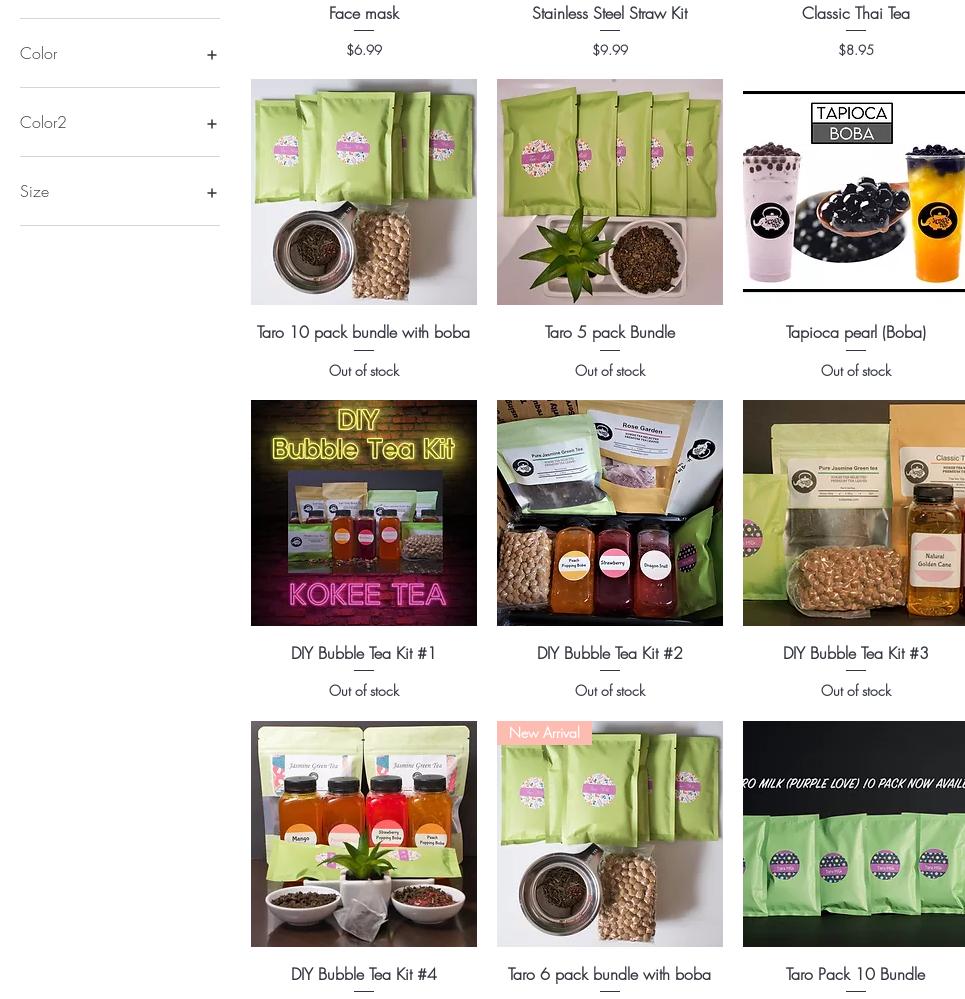The height and width of the screenshot is (999, 965).
Task: Go to Stainless Steel Straw Kit link
Action: (x=610, y=13)
